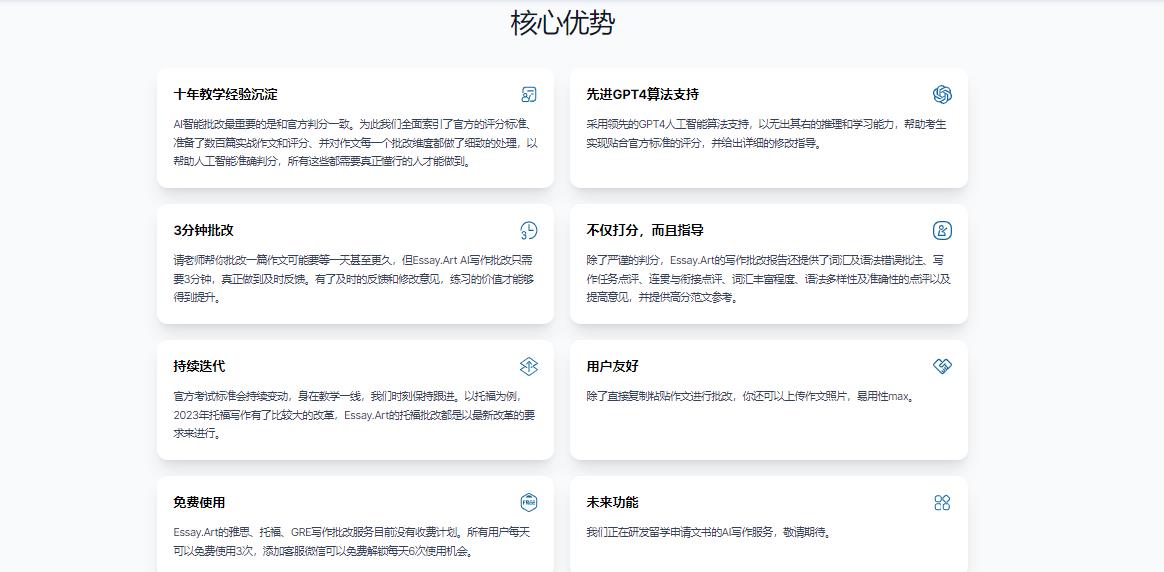The image size is (1164, 572).
Task: Click the 3分钟批改 card title
Action: [203, 231]
